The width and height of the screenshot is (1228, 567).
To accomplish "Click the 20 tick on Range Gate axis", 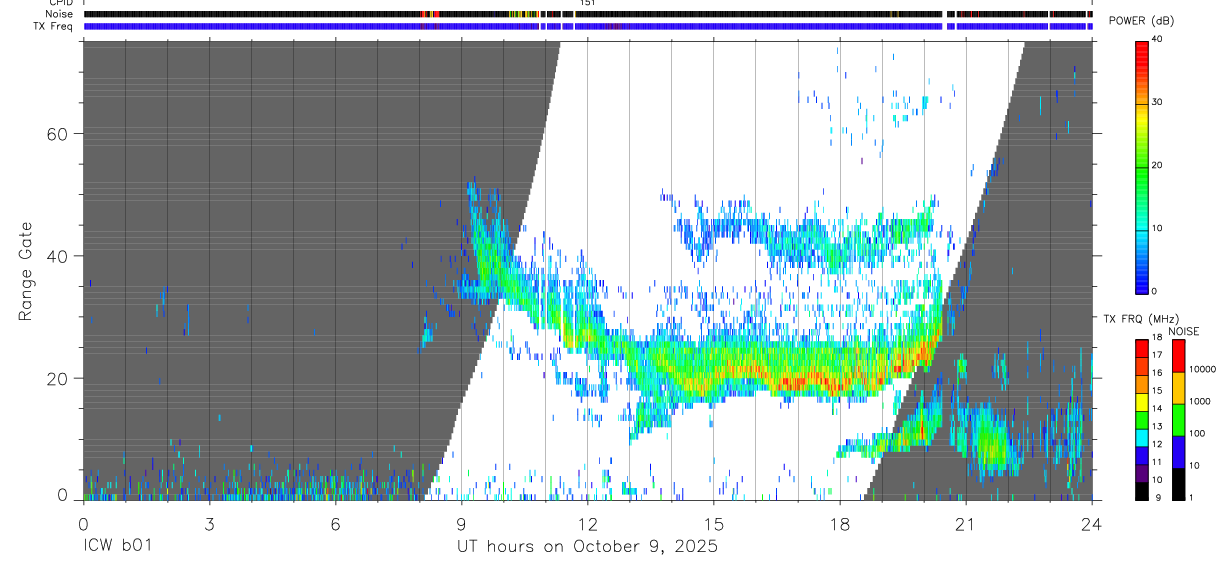I will [57, 379].
